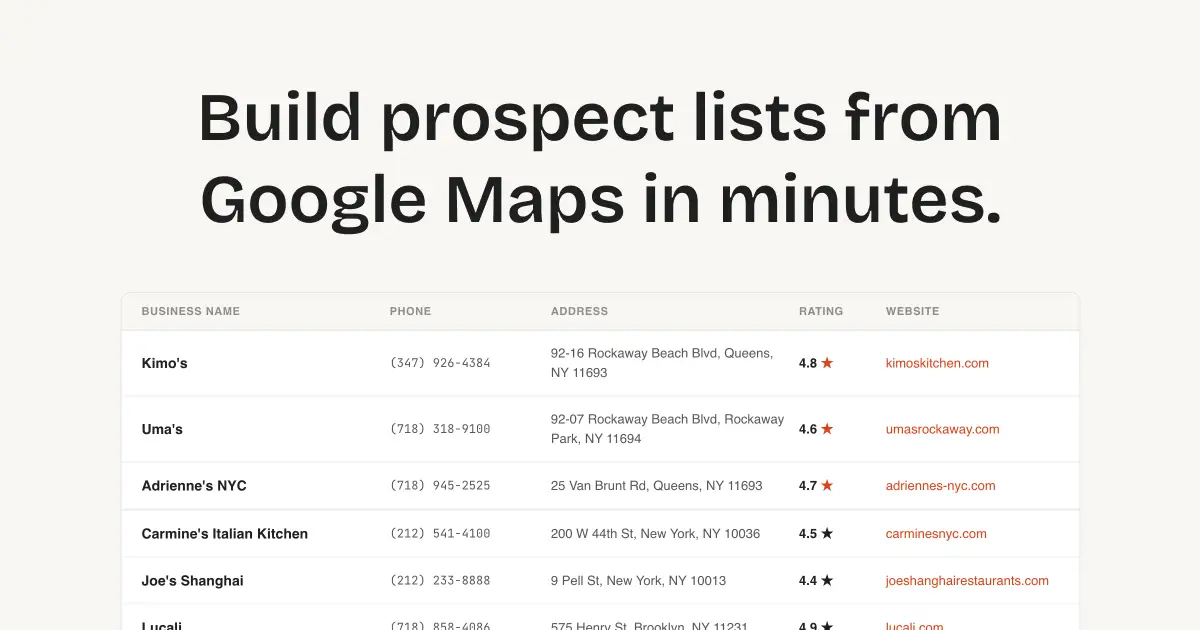The height and width of the screenshot is (630, 1200).
Task: Click the WEBSITE column header
Action: [912, 311]
